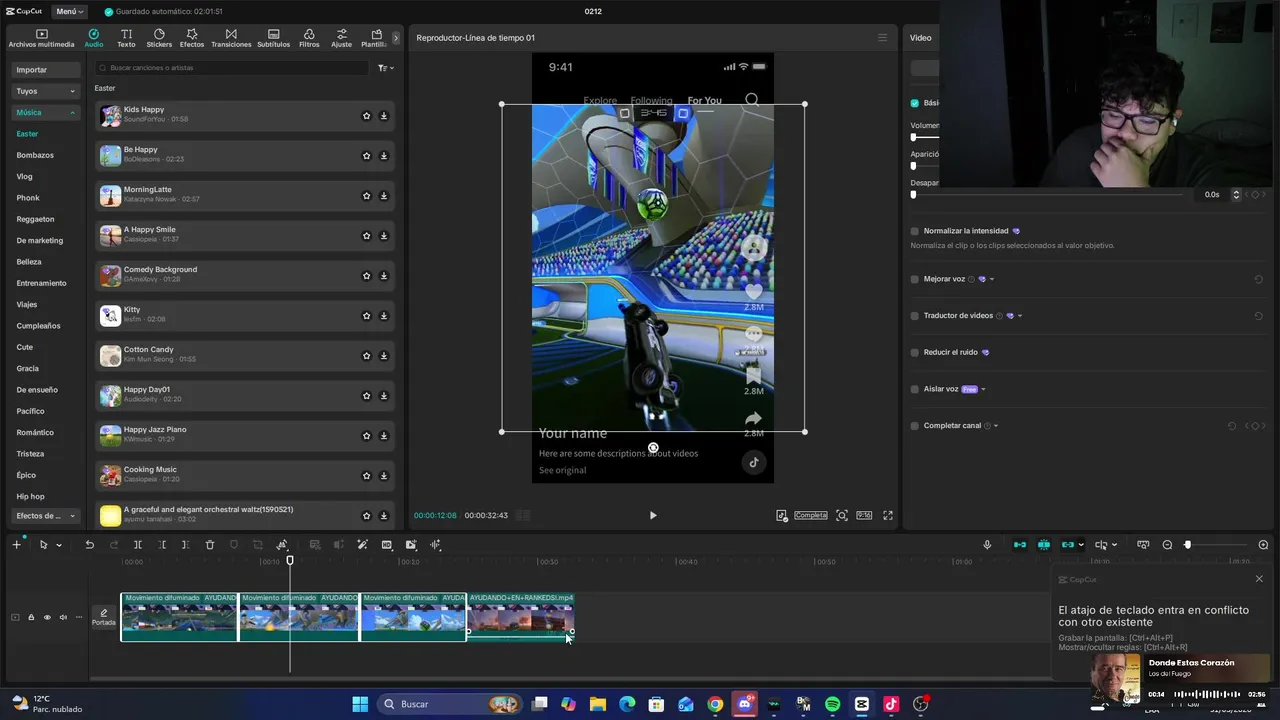Viewport: 1280px width, 720px height.
Task: Click the undo arrow in timeline toolbar
Action: point(90,545)
